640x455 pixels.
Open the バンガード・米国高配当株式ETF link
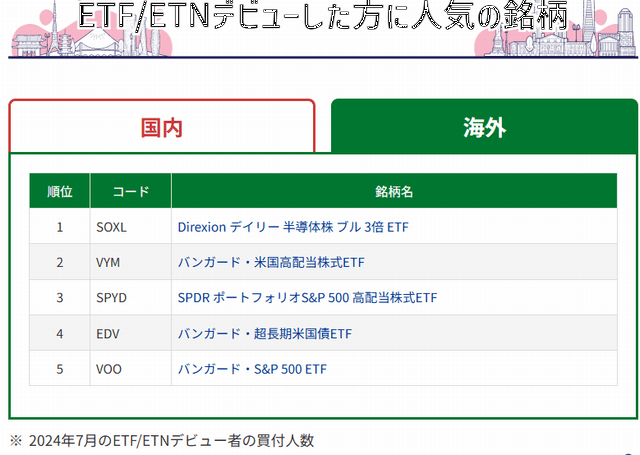271,262
